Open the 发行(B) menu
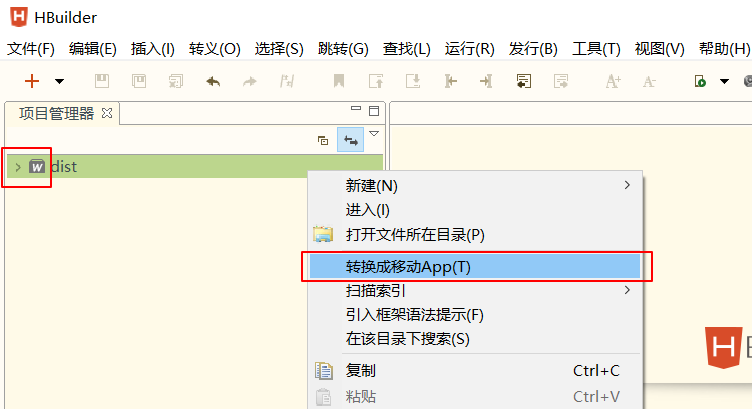This screenshot has height=409, width=752. pos(533,49)
